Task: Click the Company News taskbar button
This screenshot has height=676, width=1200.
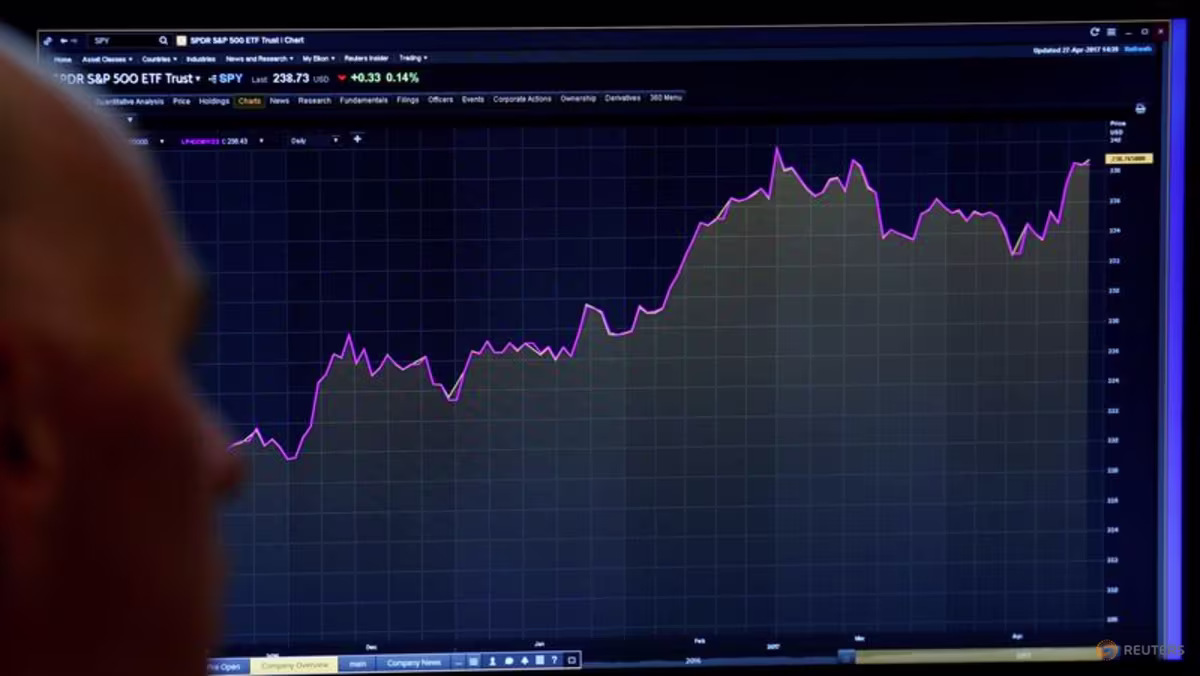Action: point(413,663)
